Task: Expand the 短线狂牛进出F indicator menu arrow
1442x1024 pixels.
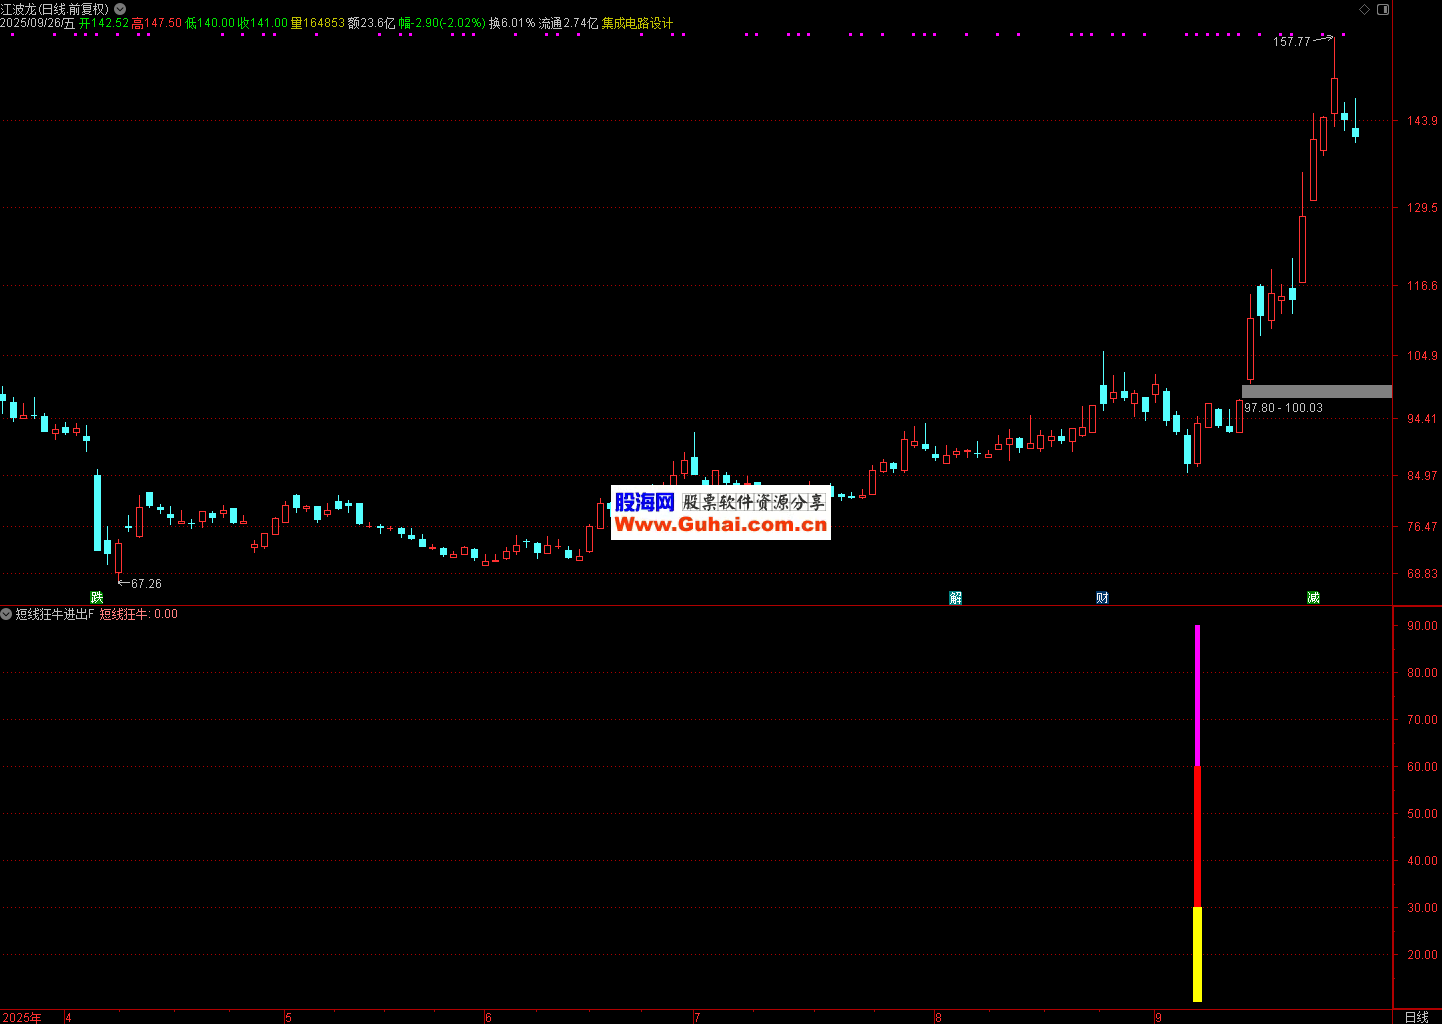Action: [x=7, y=614]
